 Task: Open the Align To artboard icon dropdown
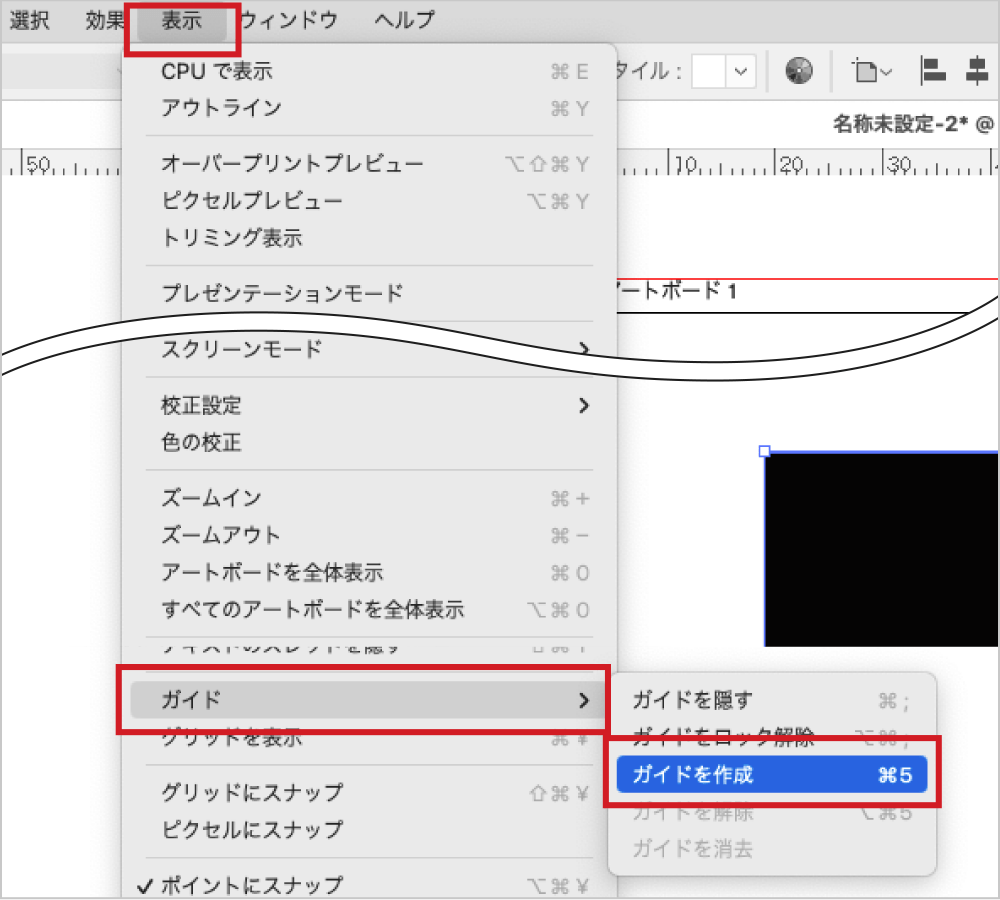(872, 71)
